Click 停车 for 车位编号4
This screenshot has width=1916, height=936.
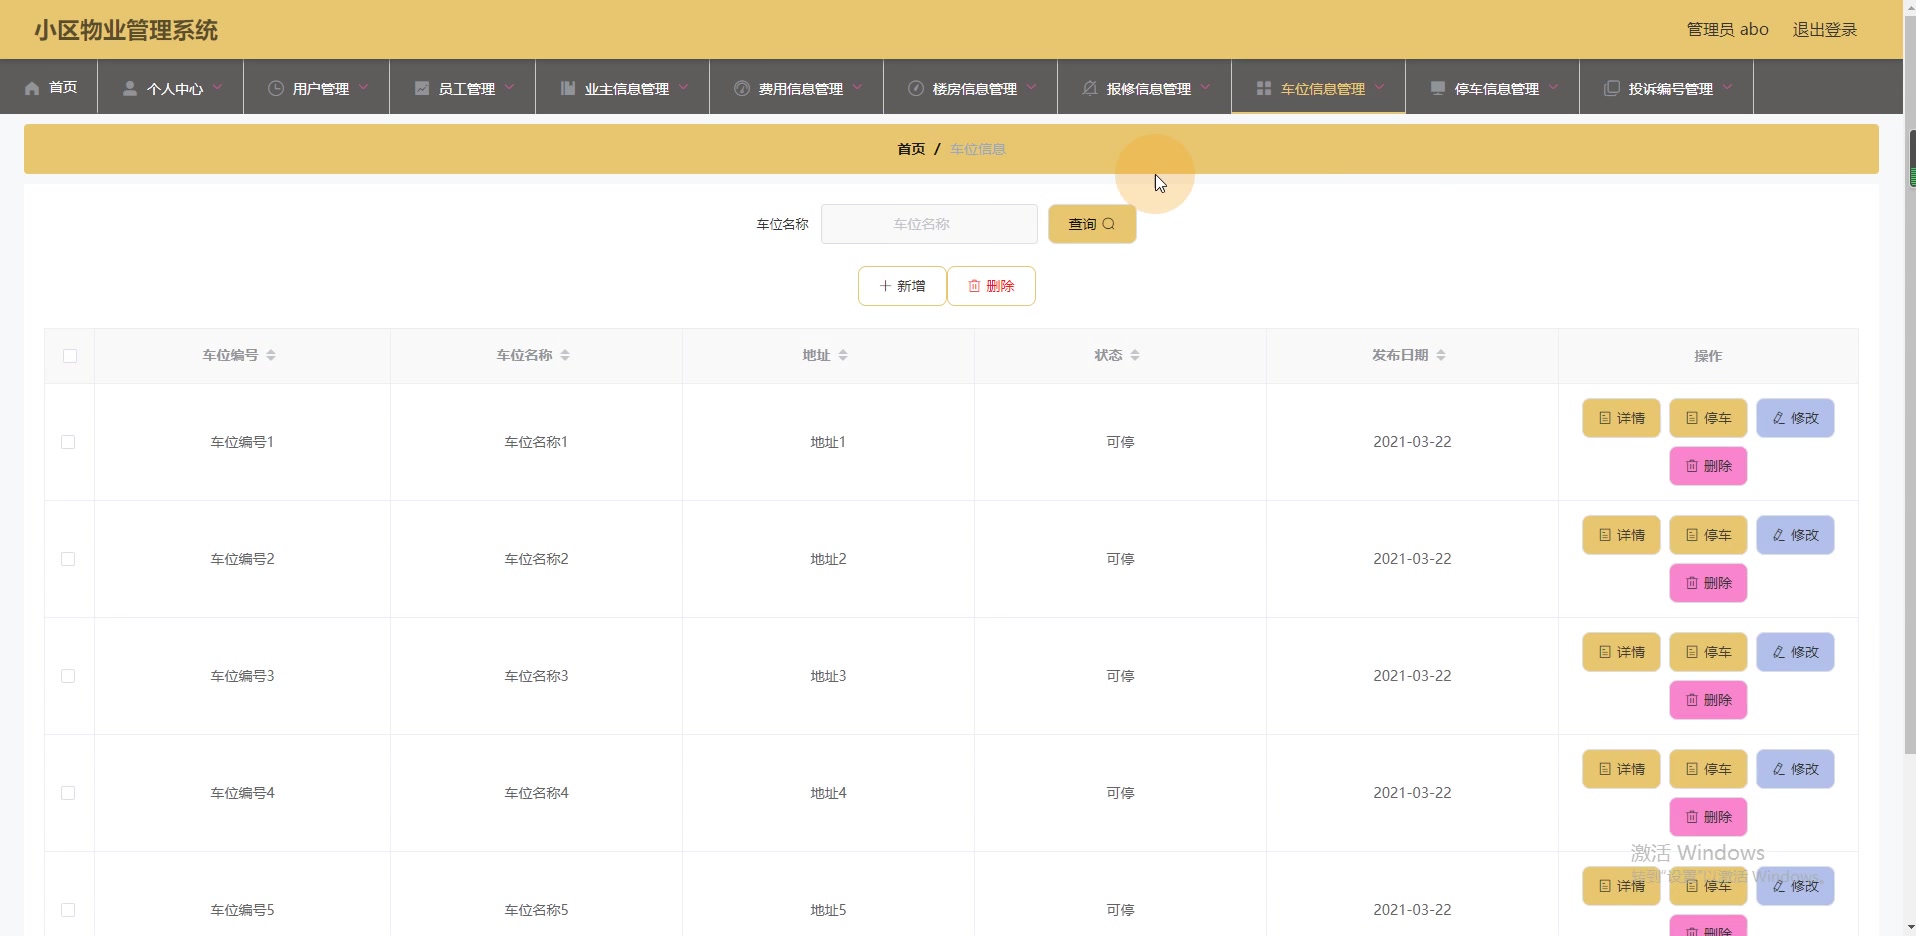tap(1708, 769)
